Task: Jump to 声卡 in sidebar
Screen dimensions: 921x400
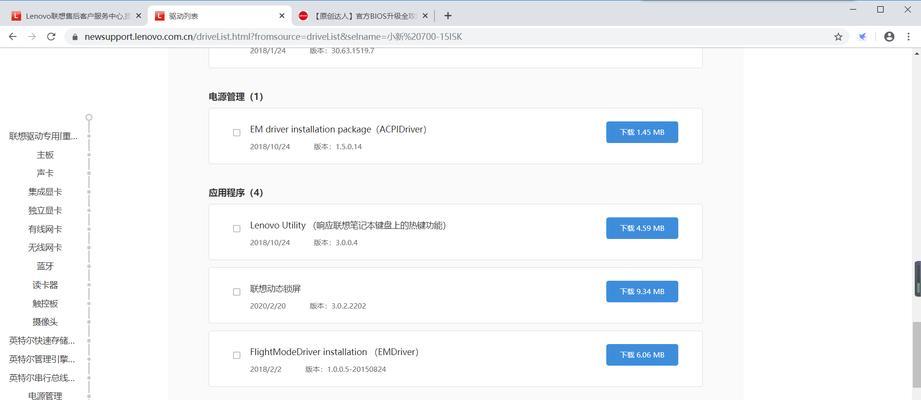Action: (x=45, y=173)
